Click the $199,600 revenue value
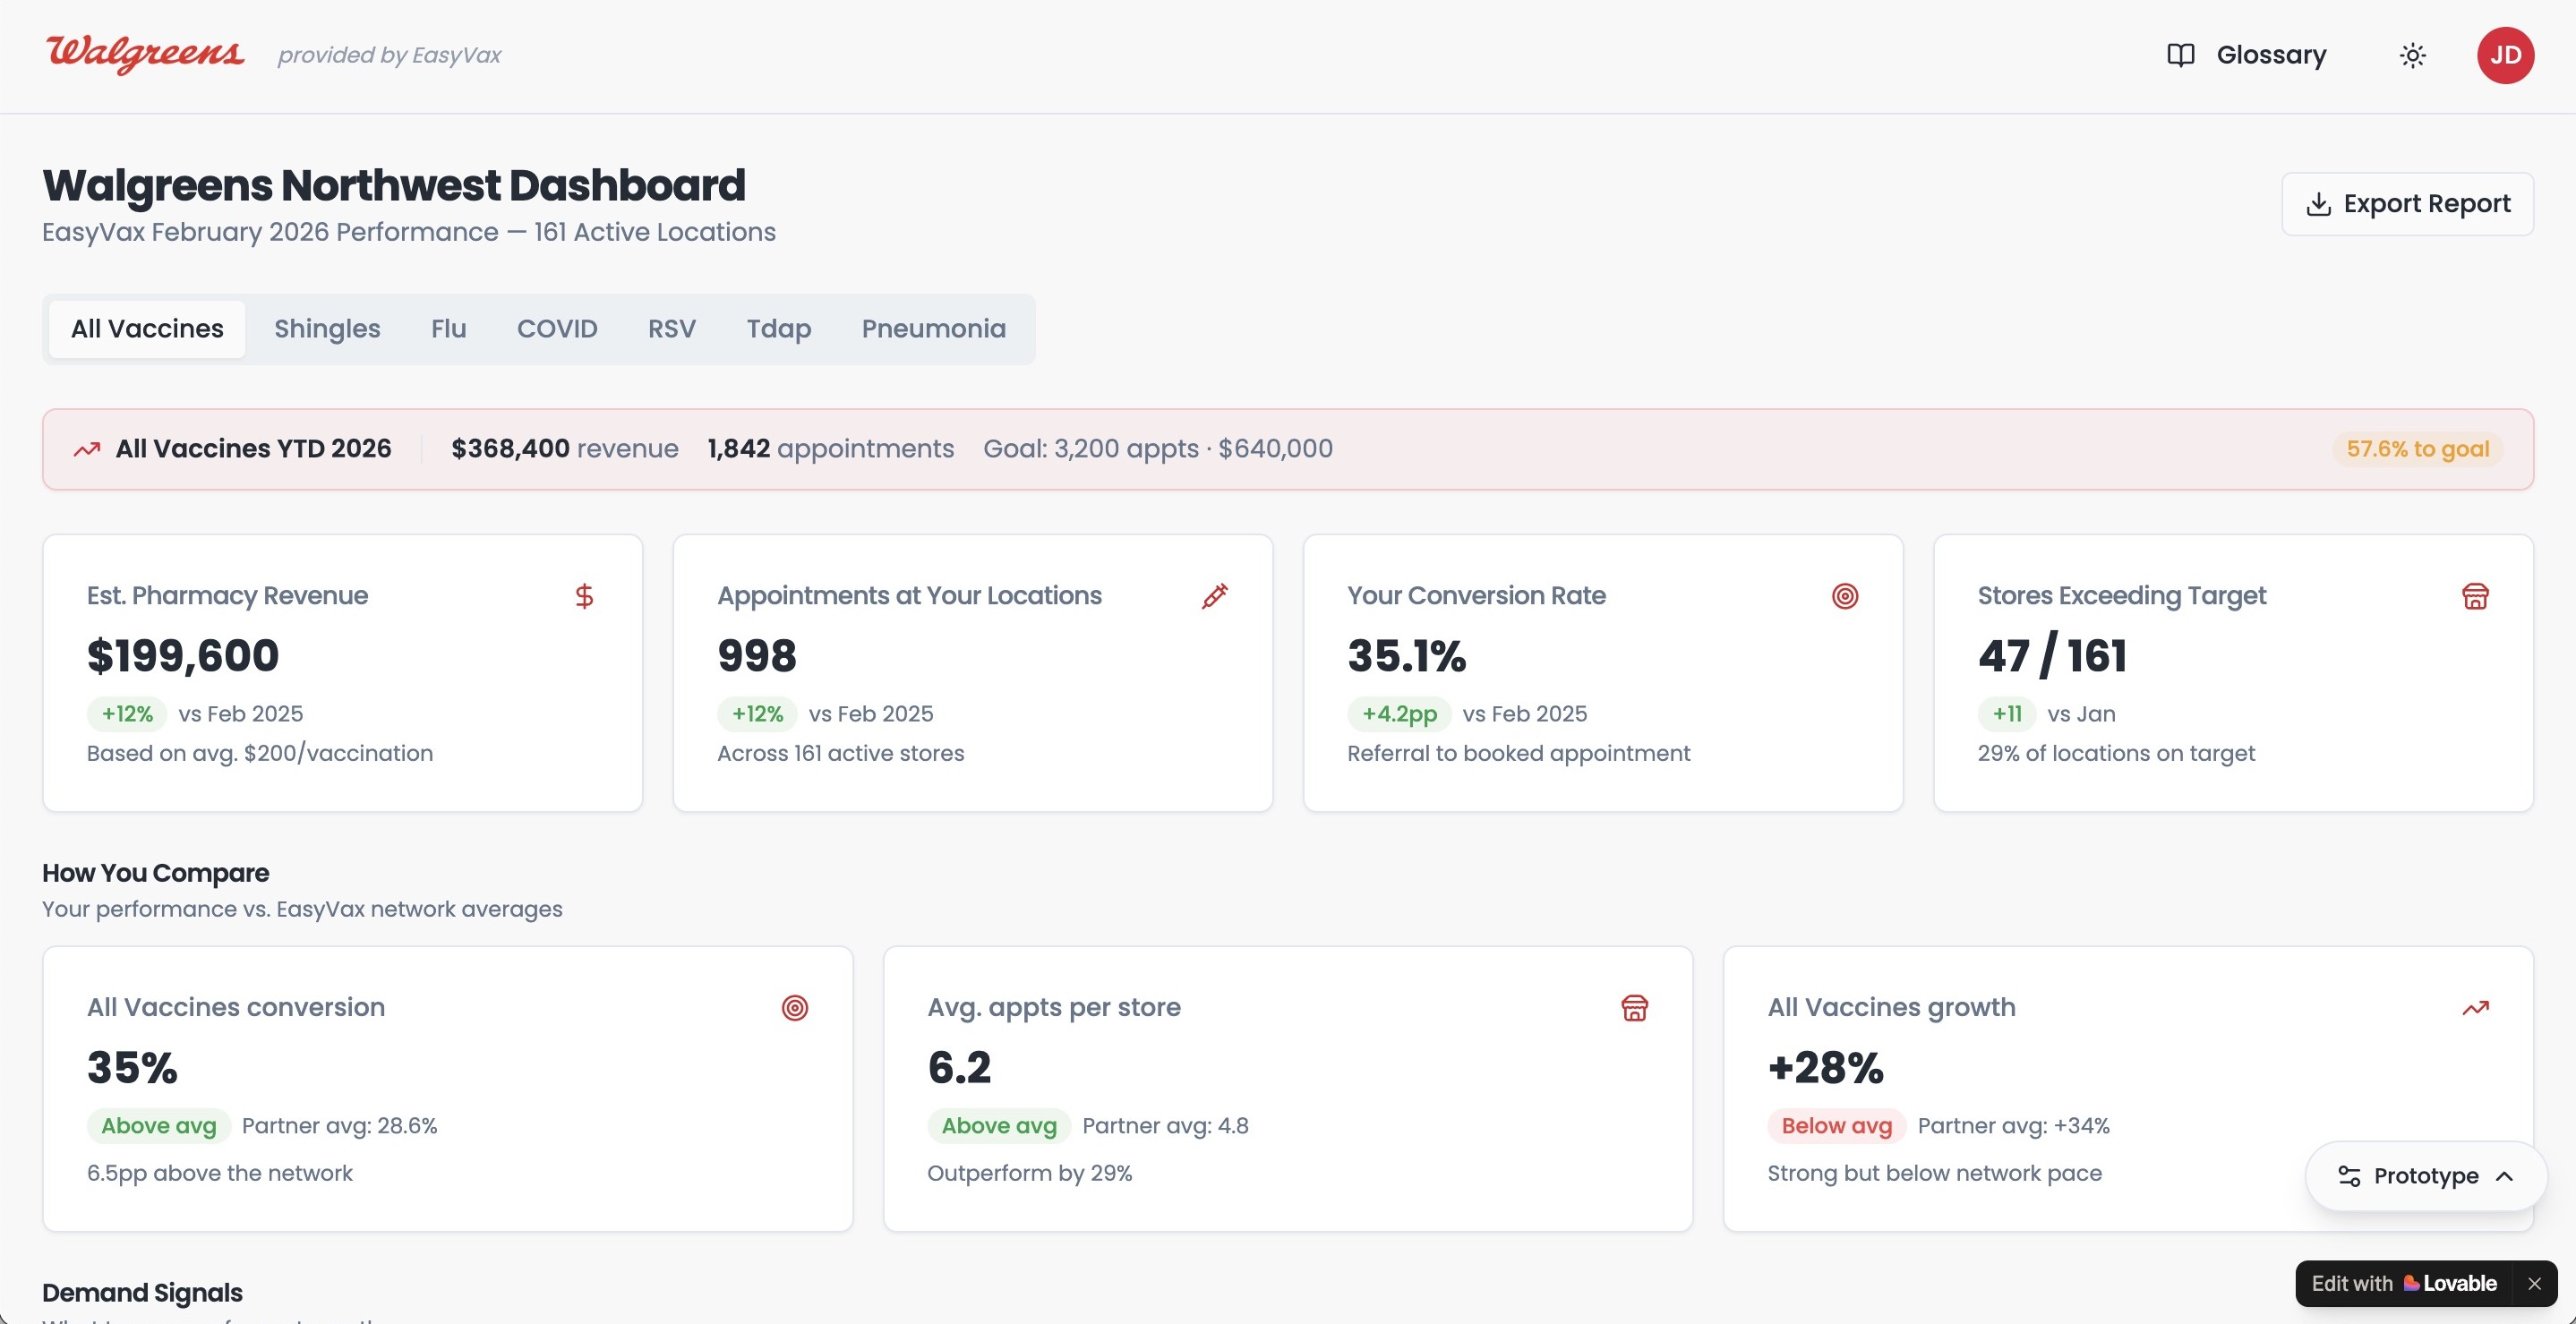This screenshot has height=1324, width=2576. coord(183,656)
